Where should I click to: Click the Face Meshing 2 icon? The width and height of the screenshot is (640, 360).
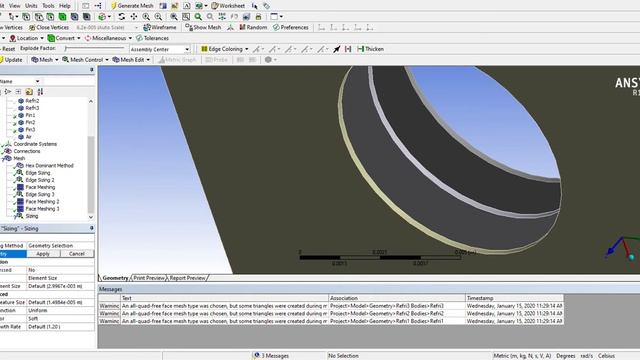coord(20,202)
